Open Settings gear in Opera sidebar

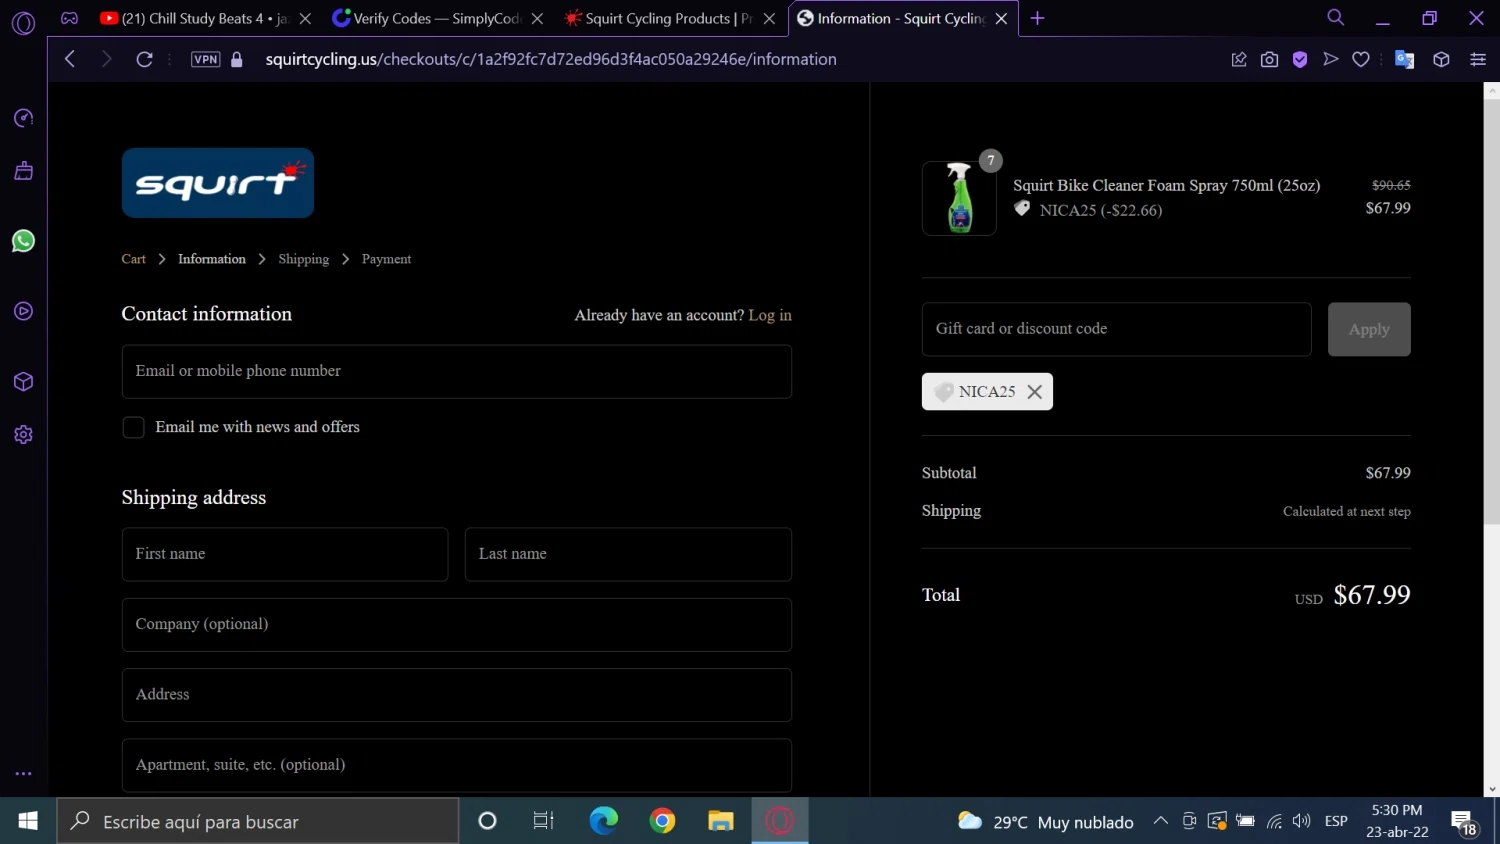(x=24, y=435)
